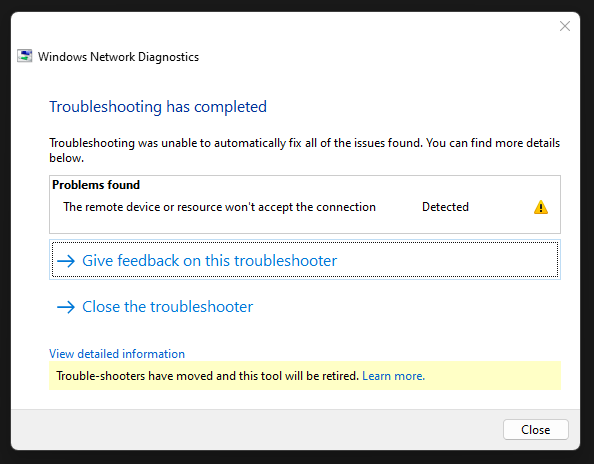The height and width of the screenshot is (464, 594).
Task: Click arrow icon beside Close the troubleshooter
Action: 66,307
